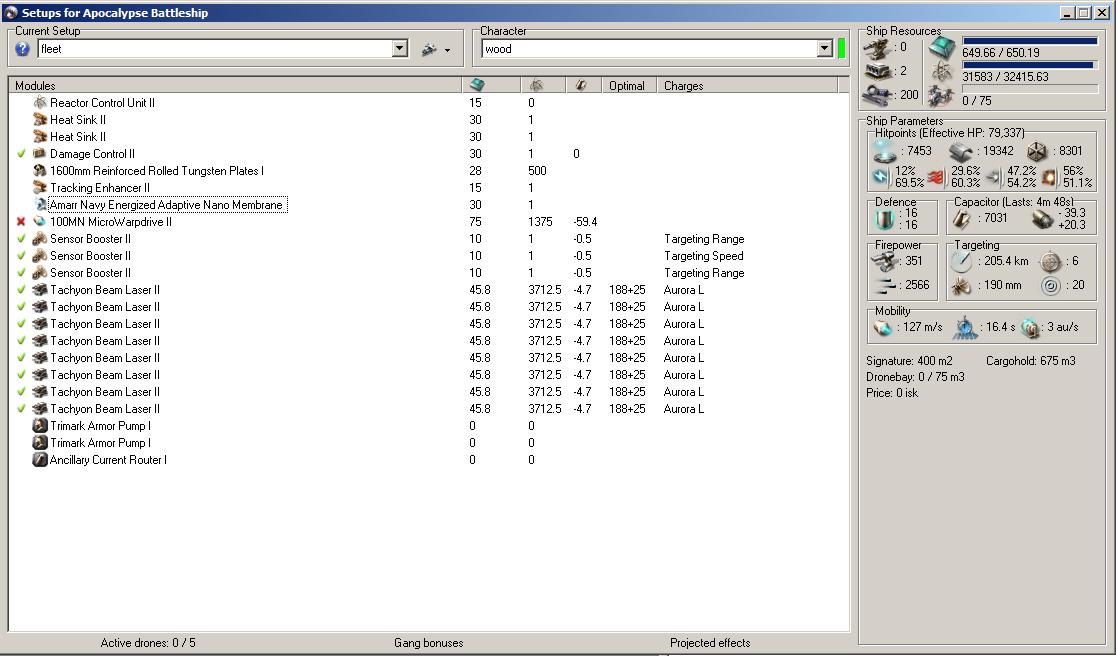Click the Ancillary Current Router I rig icon

tap(40, 460)
